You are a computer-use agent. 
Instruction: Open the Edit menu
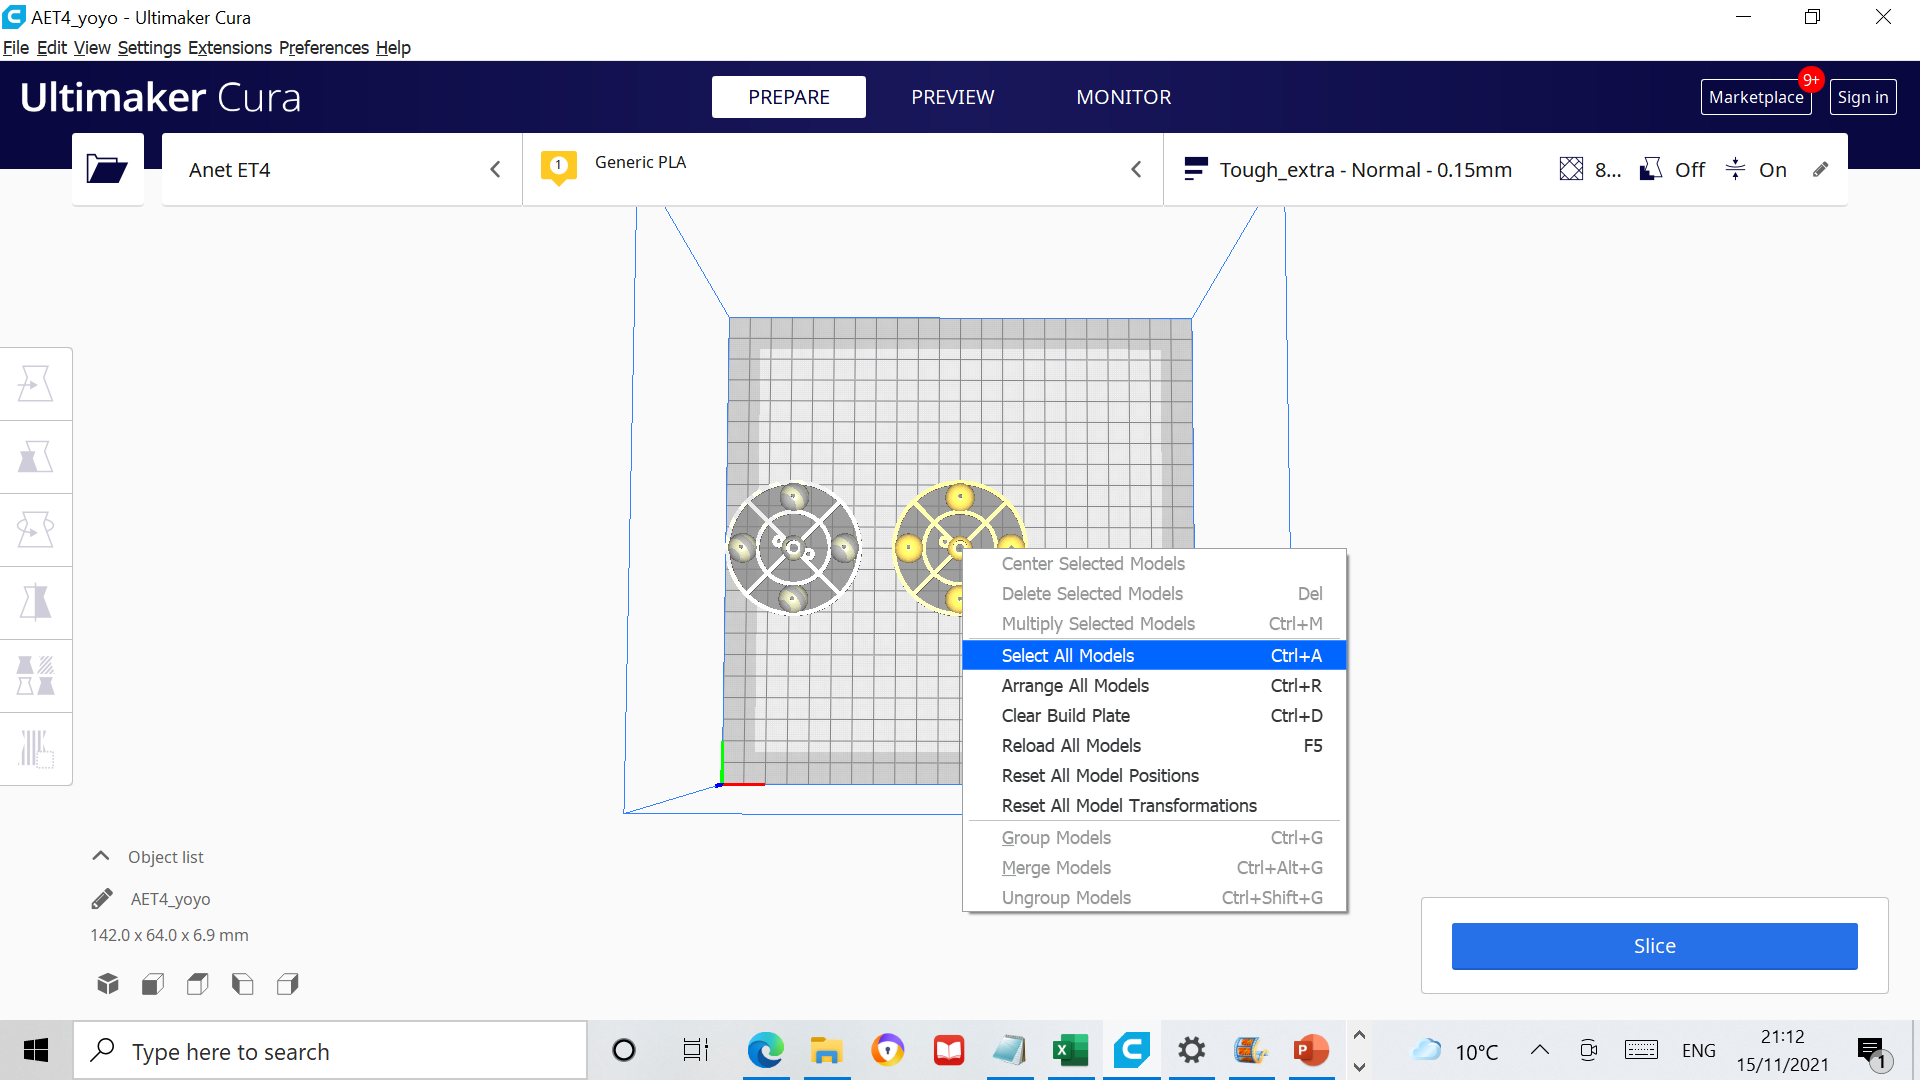coord(52,47)
